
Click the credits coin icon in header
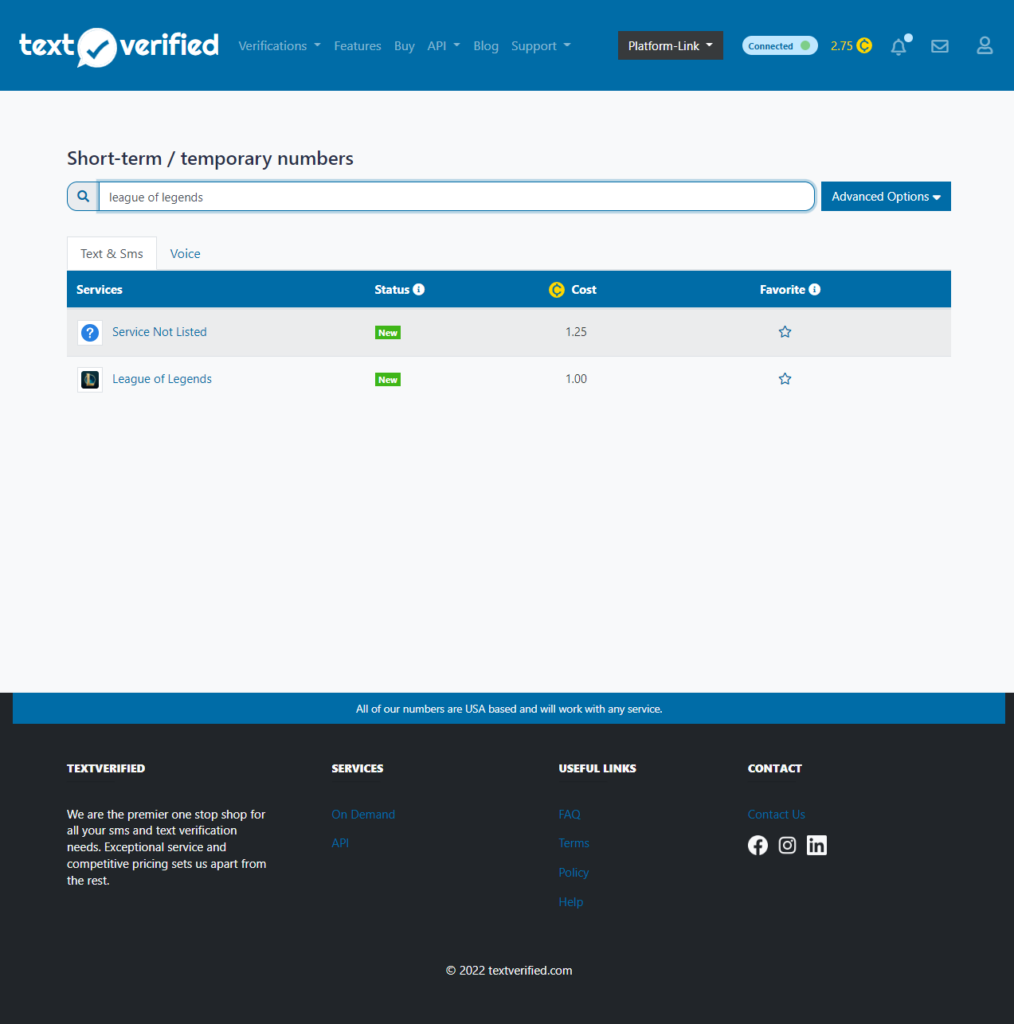pyautogui.click(x=864, y=46)
